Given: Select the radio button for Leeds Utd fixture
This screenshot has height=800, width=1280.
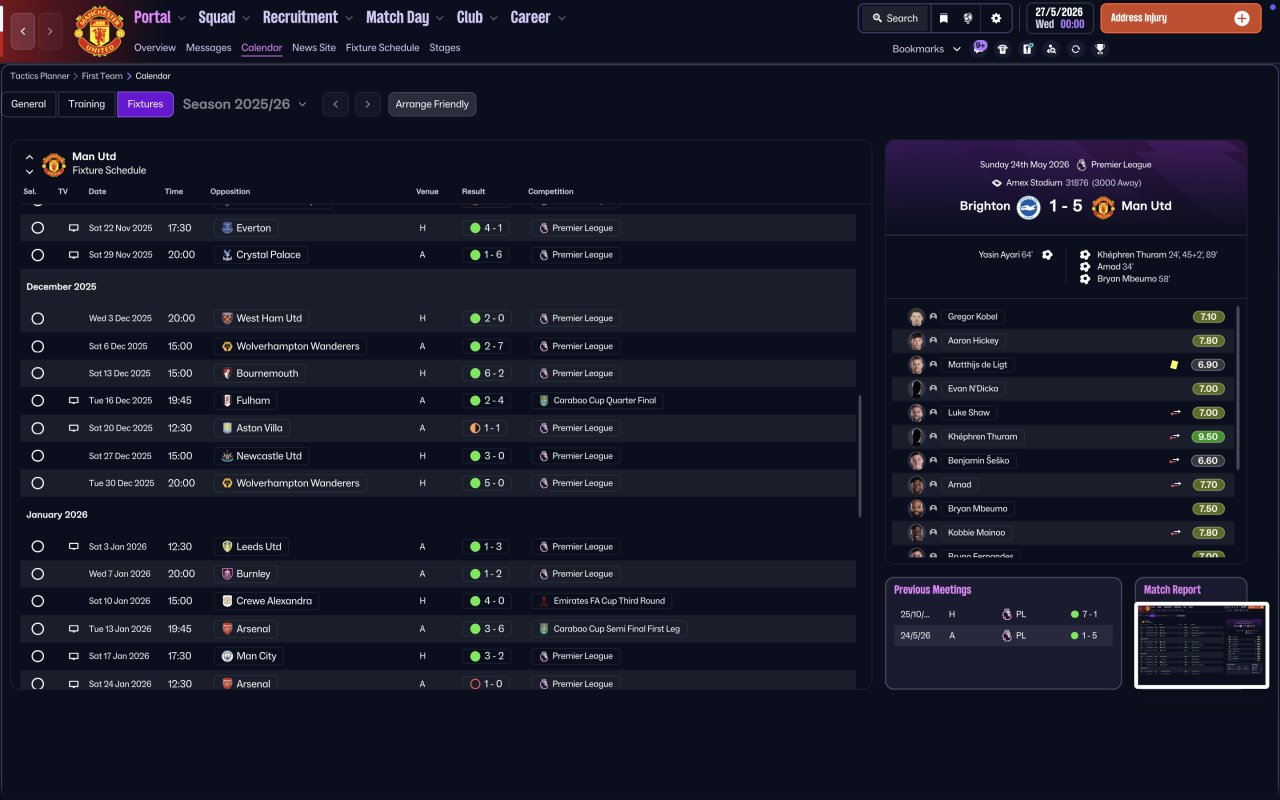Looking at the screenshot, I should (38, 547).
